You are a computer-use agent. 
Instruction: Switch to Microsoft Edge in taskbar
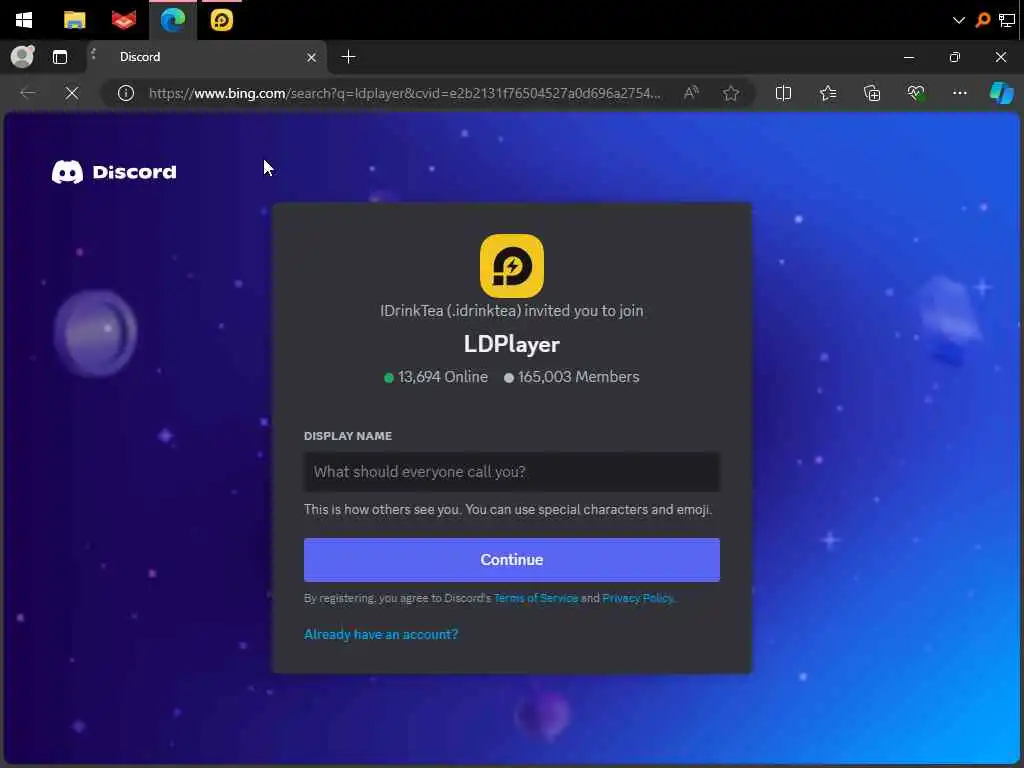(x=172, y=20)
